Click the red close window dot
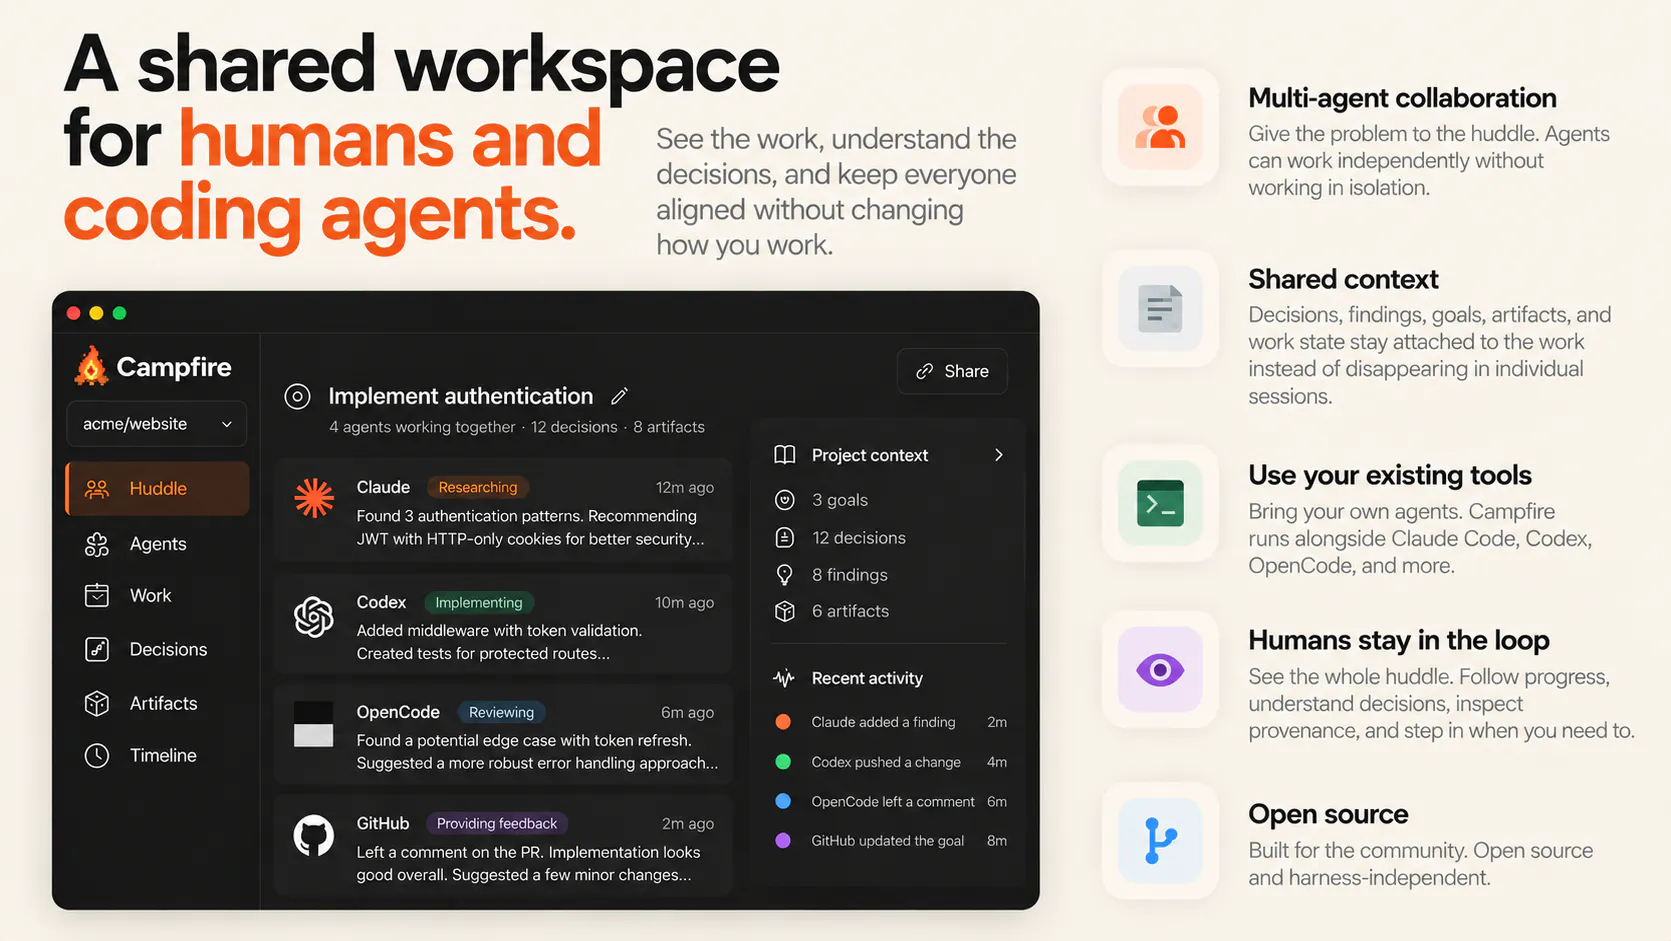The width and height of the screenshot is (1671, 941). pyautogui.click(x=73, y=313)
